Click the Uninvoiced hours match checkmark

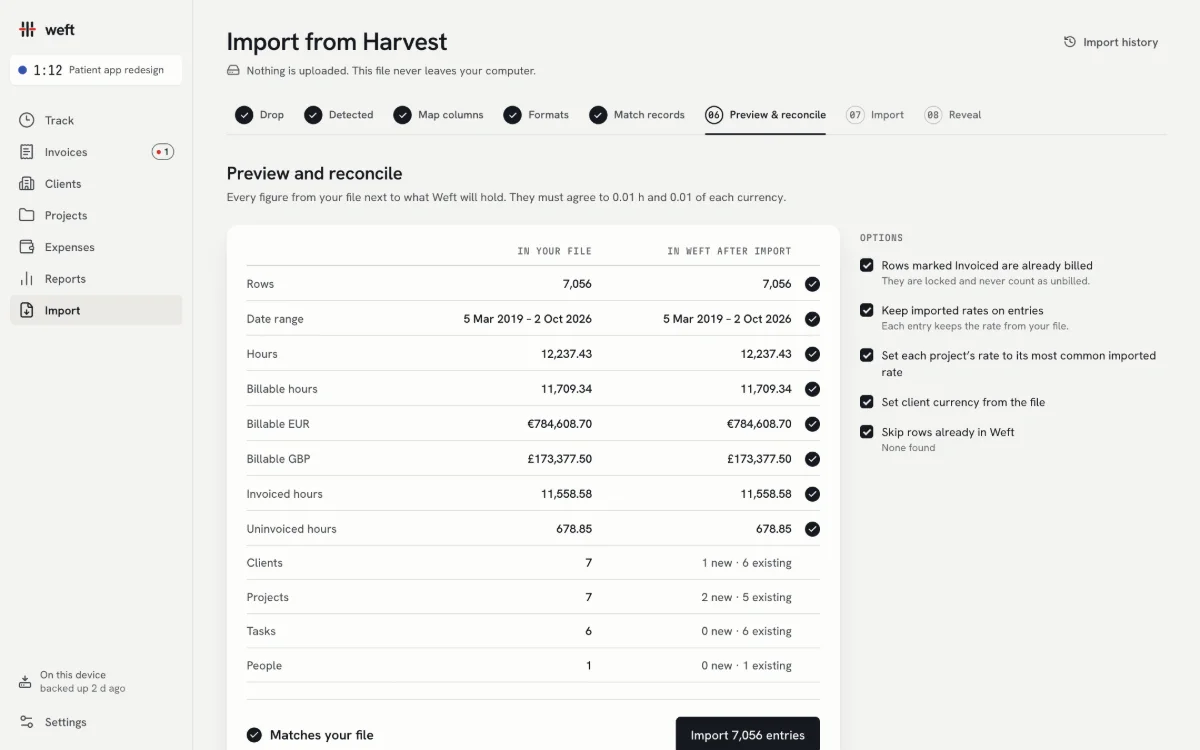[812, 529]
